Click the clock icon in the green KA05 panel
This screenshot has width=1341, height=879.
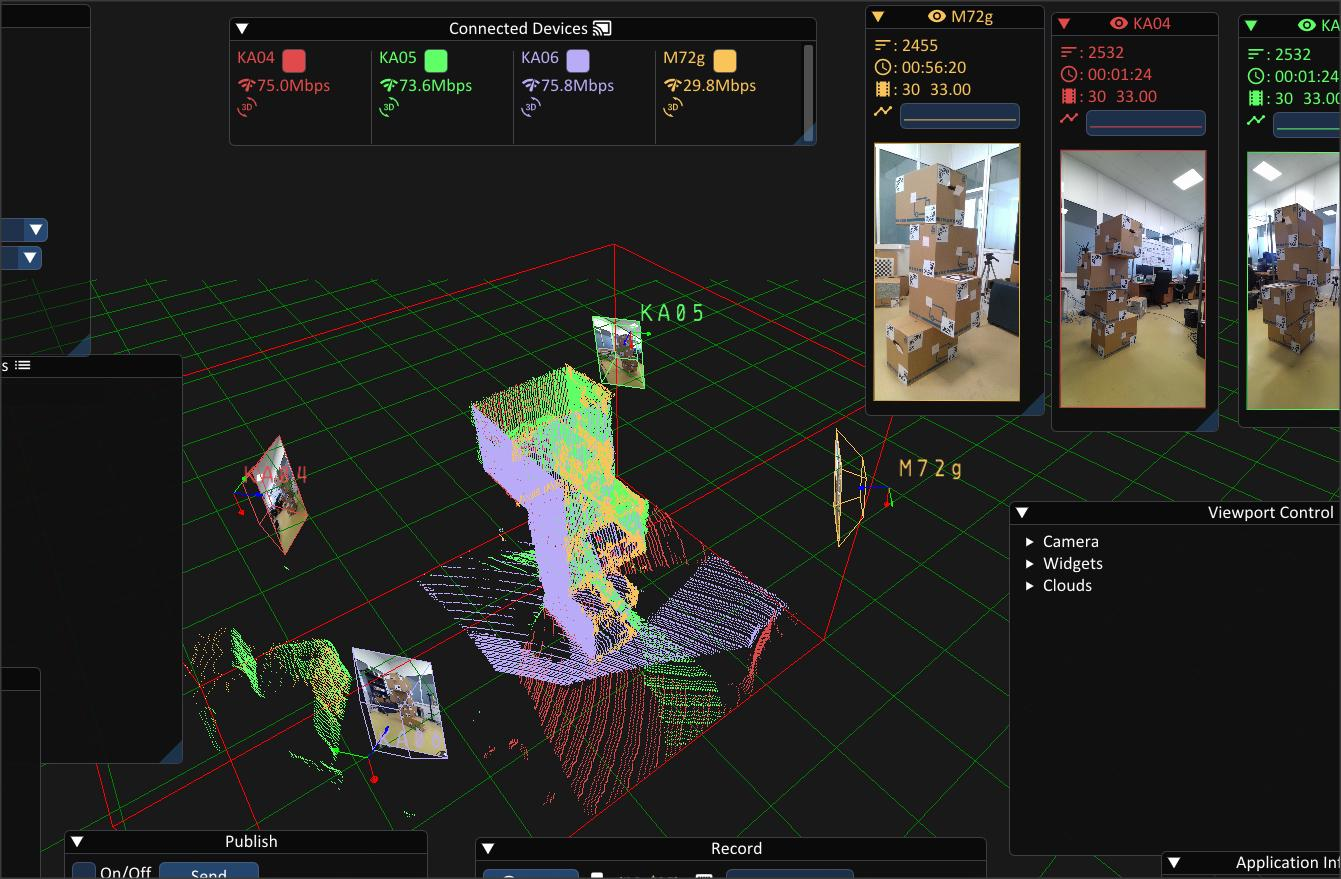1256,76
